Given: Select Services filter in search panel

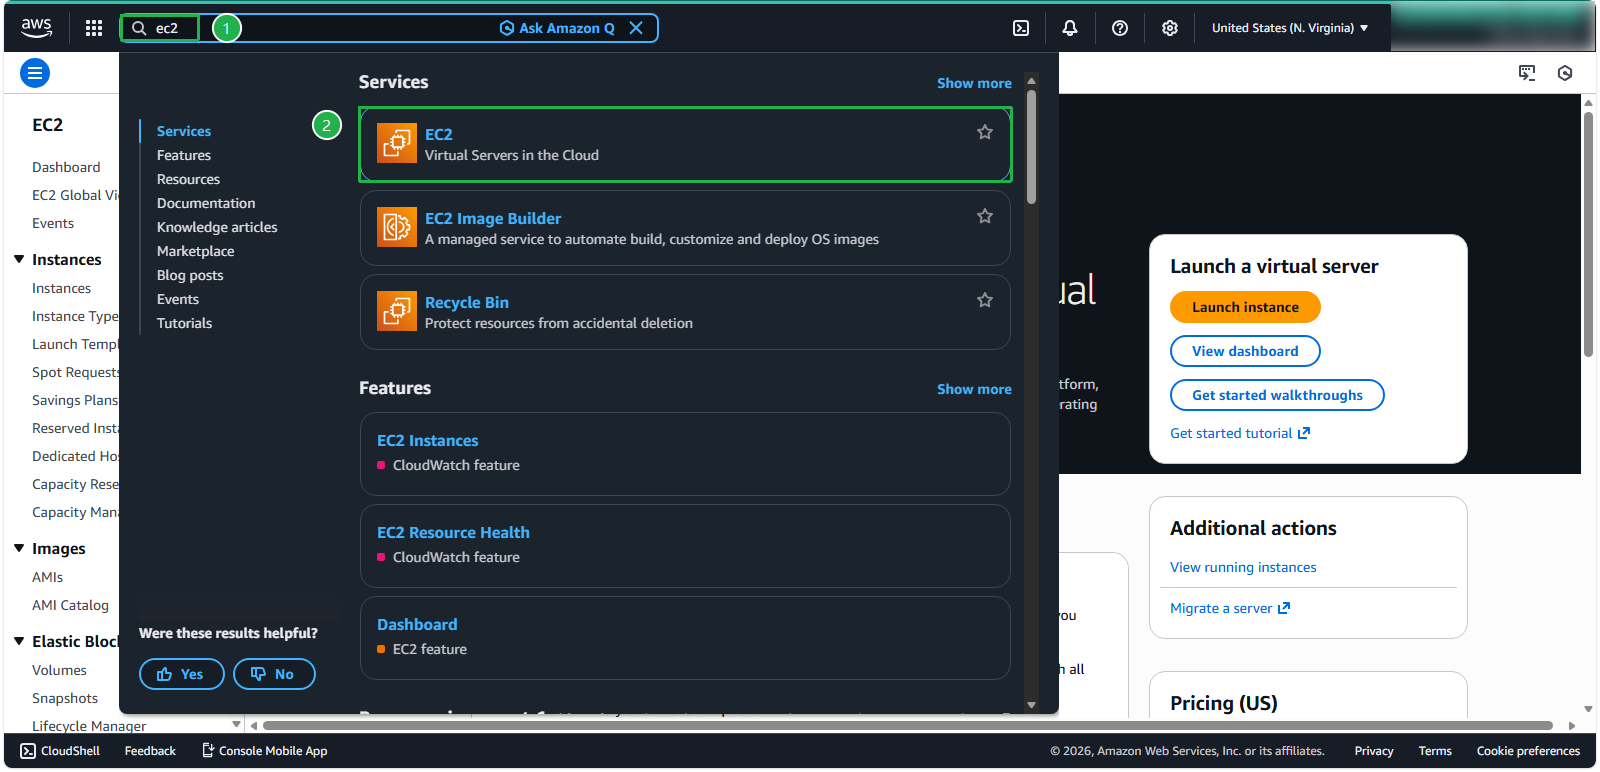Looking at the screenshot, I should click(184, 131).
